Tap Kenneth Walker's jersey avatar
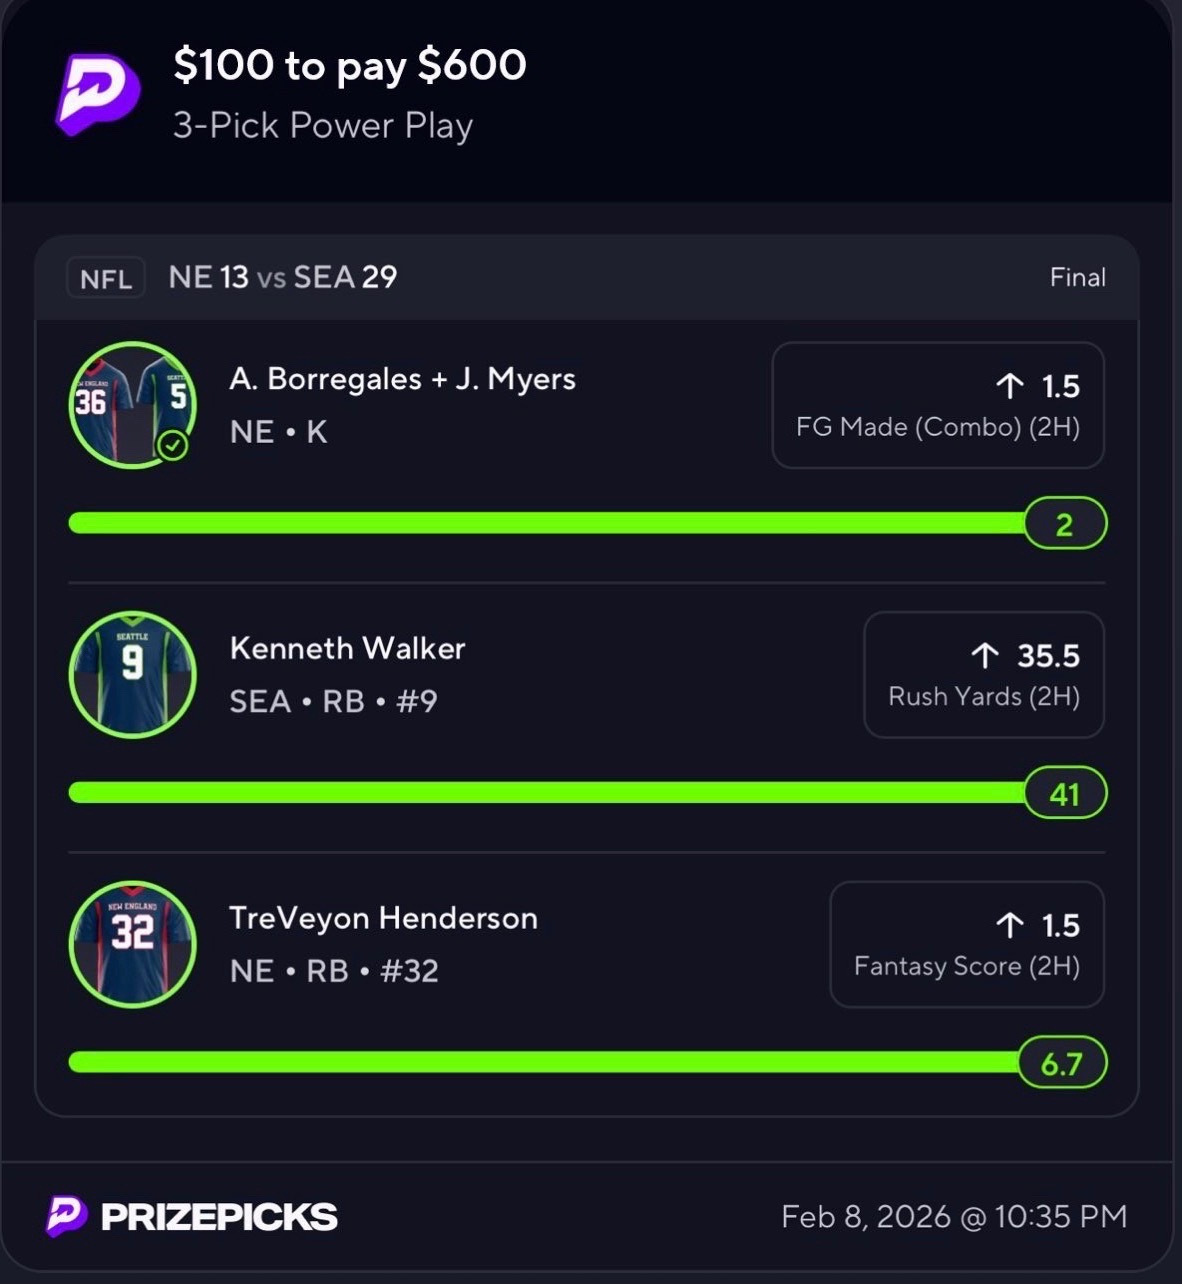Viewport: 1182px width, 1284px height. pyautogui.click(x=132, y=674)
